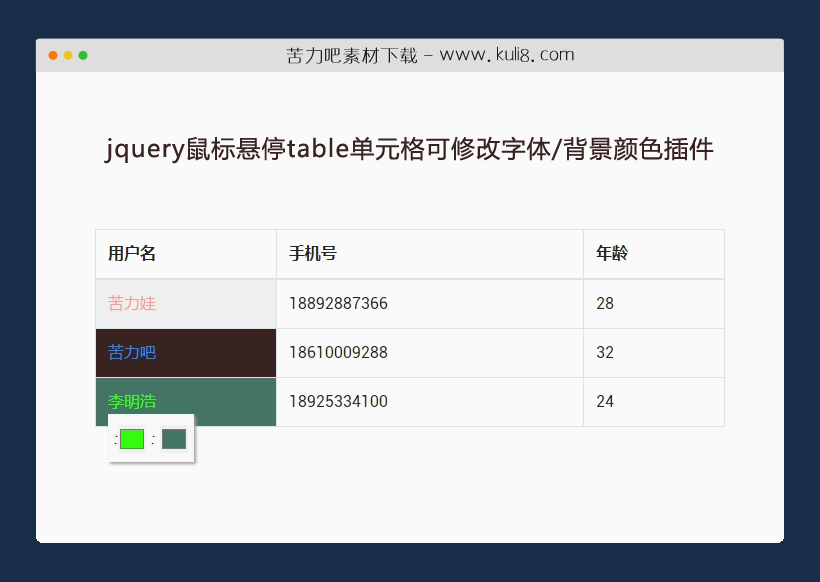Image resolution: width=820 pixels, height=582 pixels.
Task: Click the age cell showing 32
Action: 605,352
